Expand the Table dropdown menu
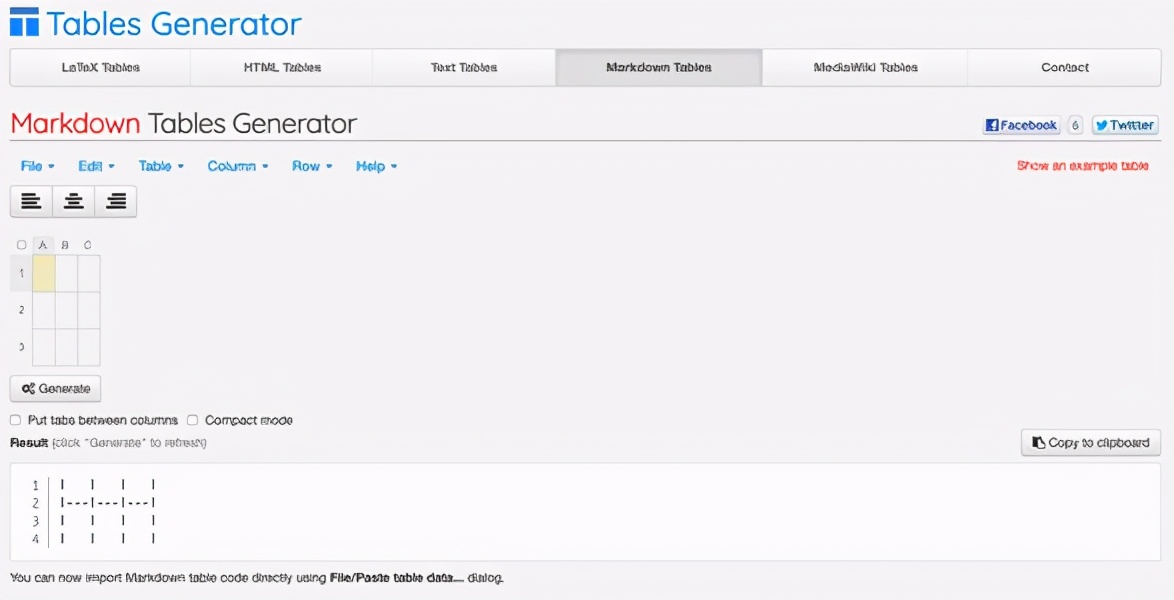This screenshot has width=1174, height=600. [161, 166]
